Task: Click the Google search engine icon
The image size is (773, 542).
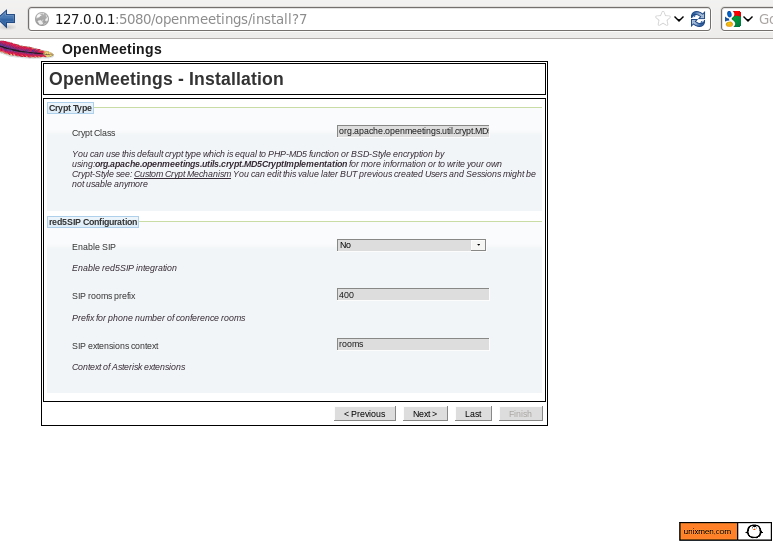Action: coord(733,19)
